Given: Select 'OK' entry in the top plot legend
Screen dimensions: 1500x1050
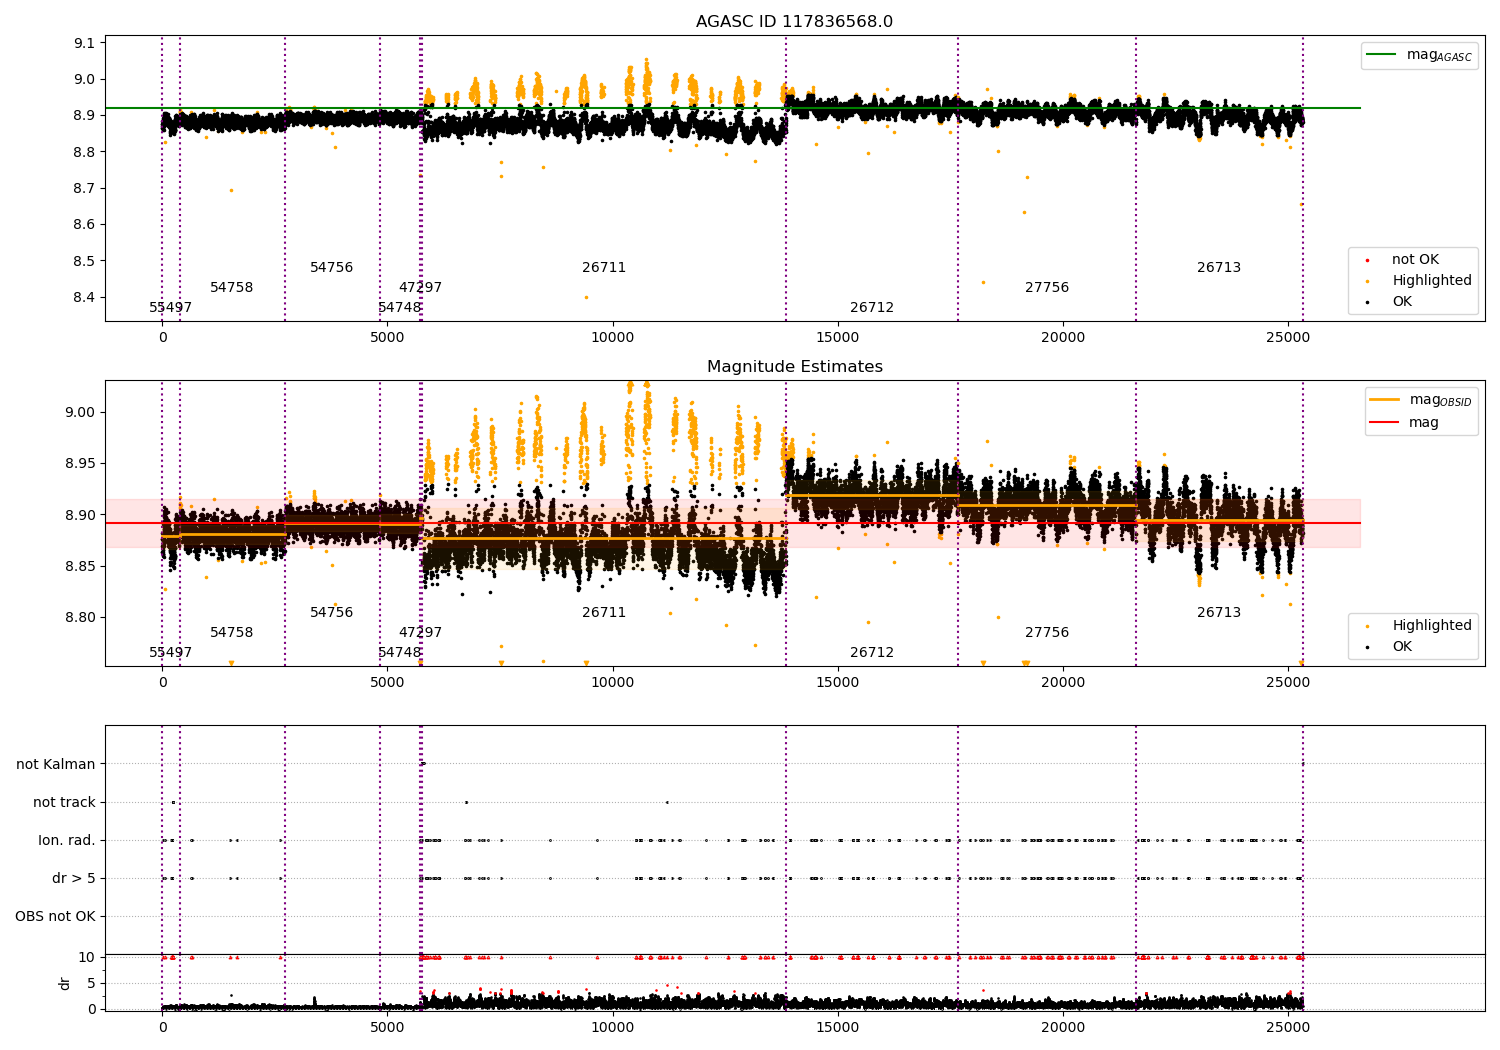Looking at the screenshot, I should [x=1402, y=302].
